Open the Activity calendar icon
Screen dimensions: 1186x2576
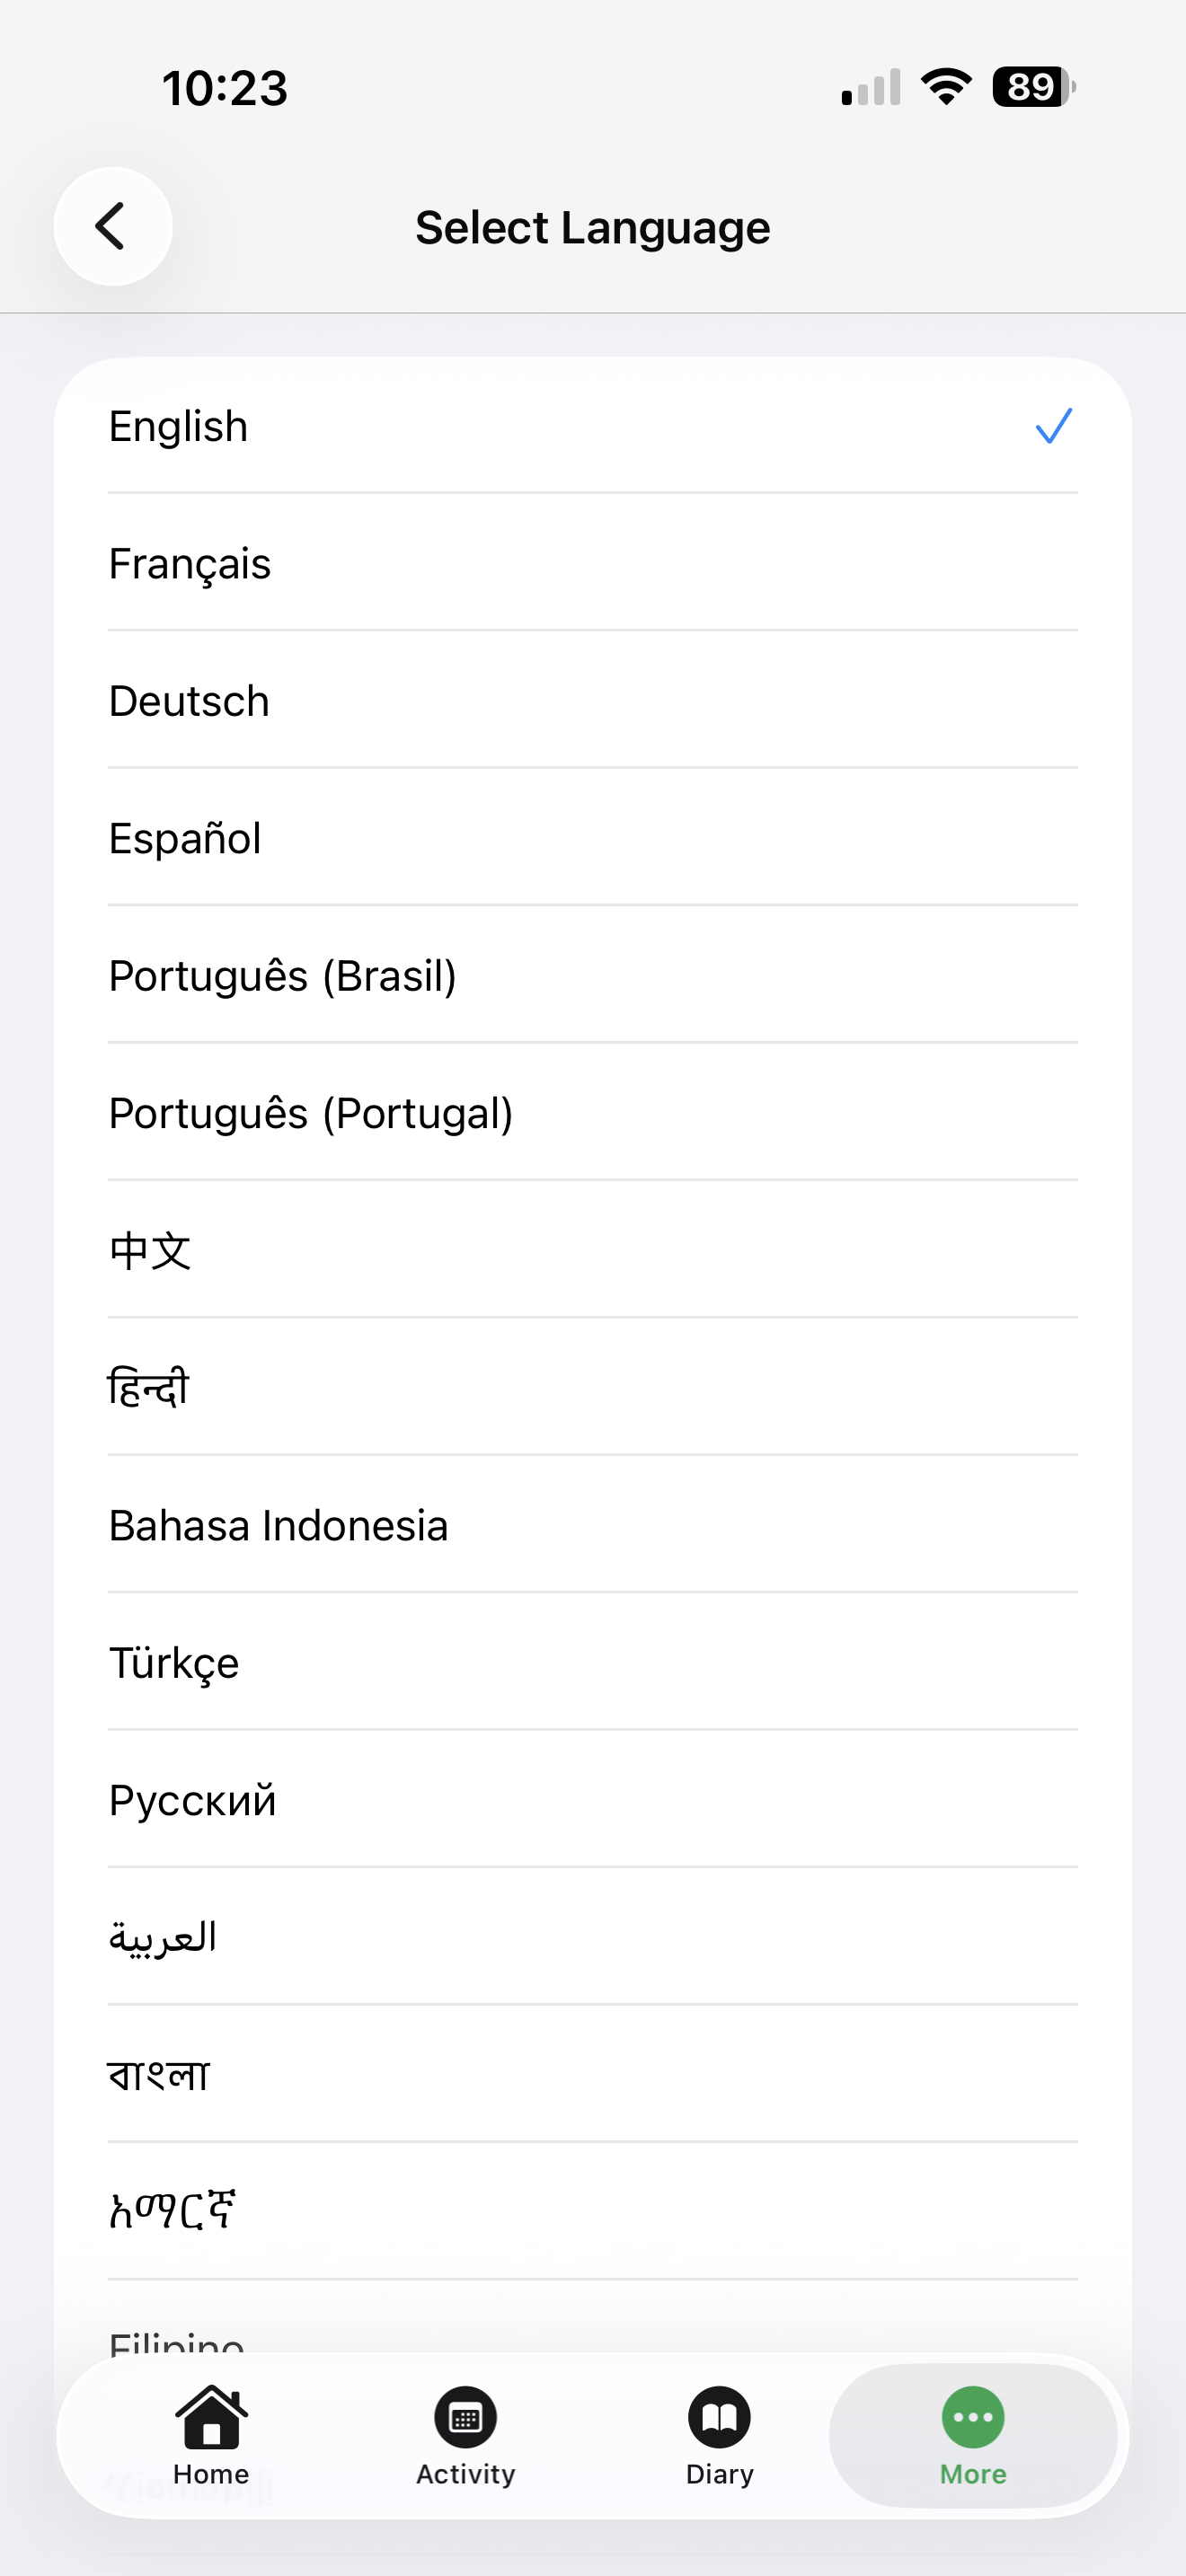[x=465, y=2417]
